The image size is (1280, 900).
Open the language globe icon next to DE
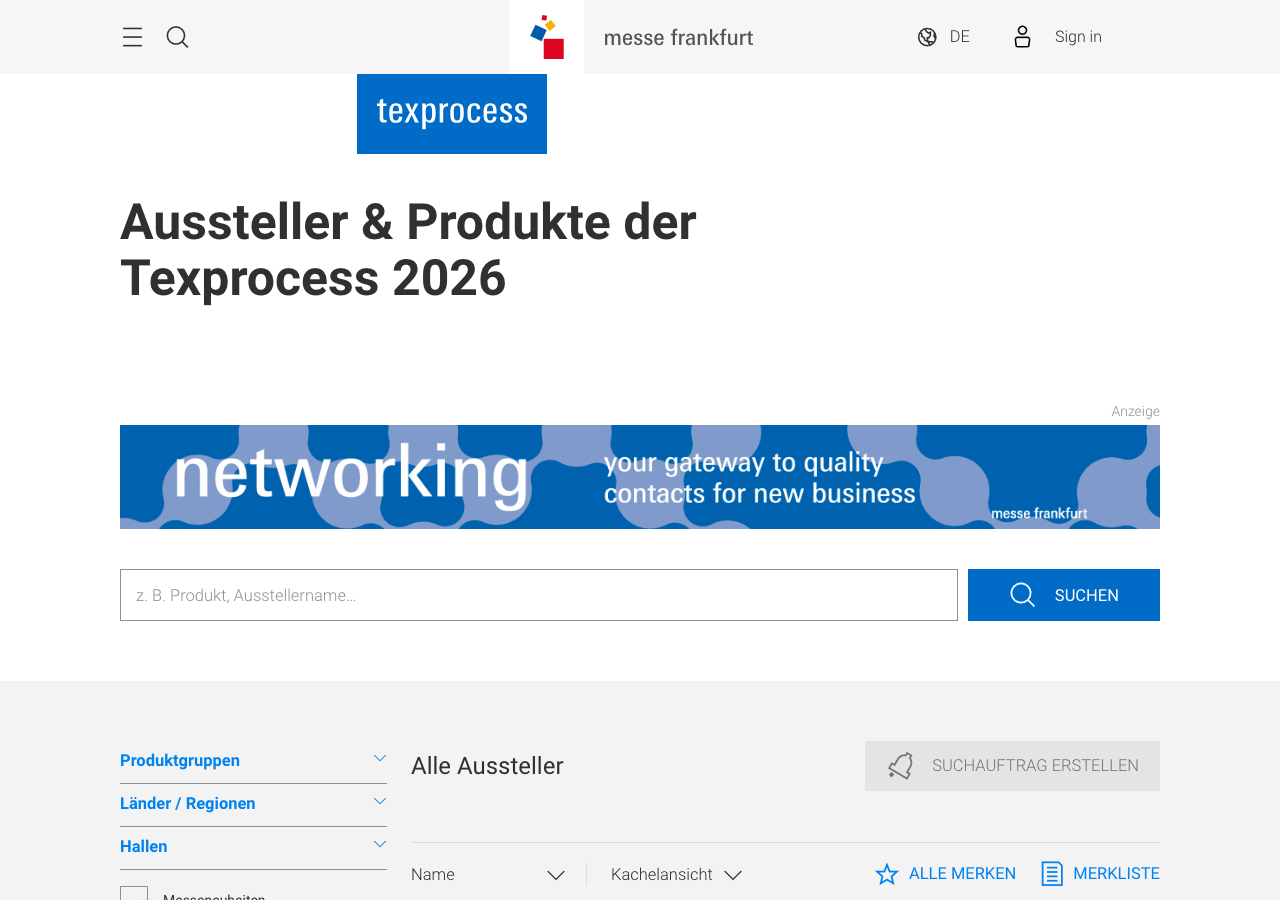tap(925, 35)
